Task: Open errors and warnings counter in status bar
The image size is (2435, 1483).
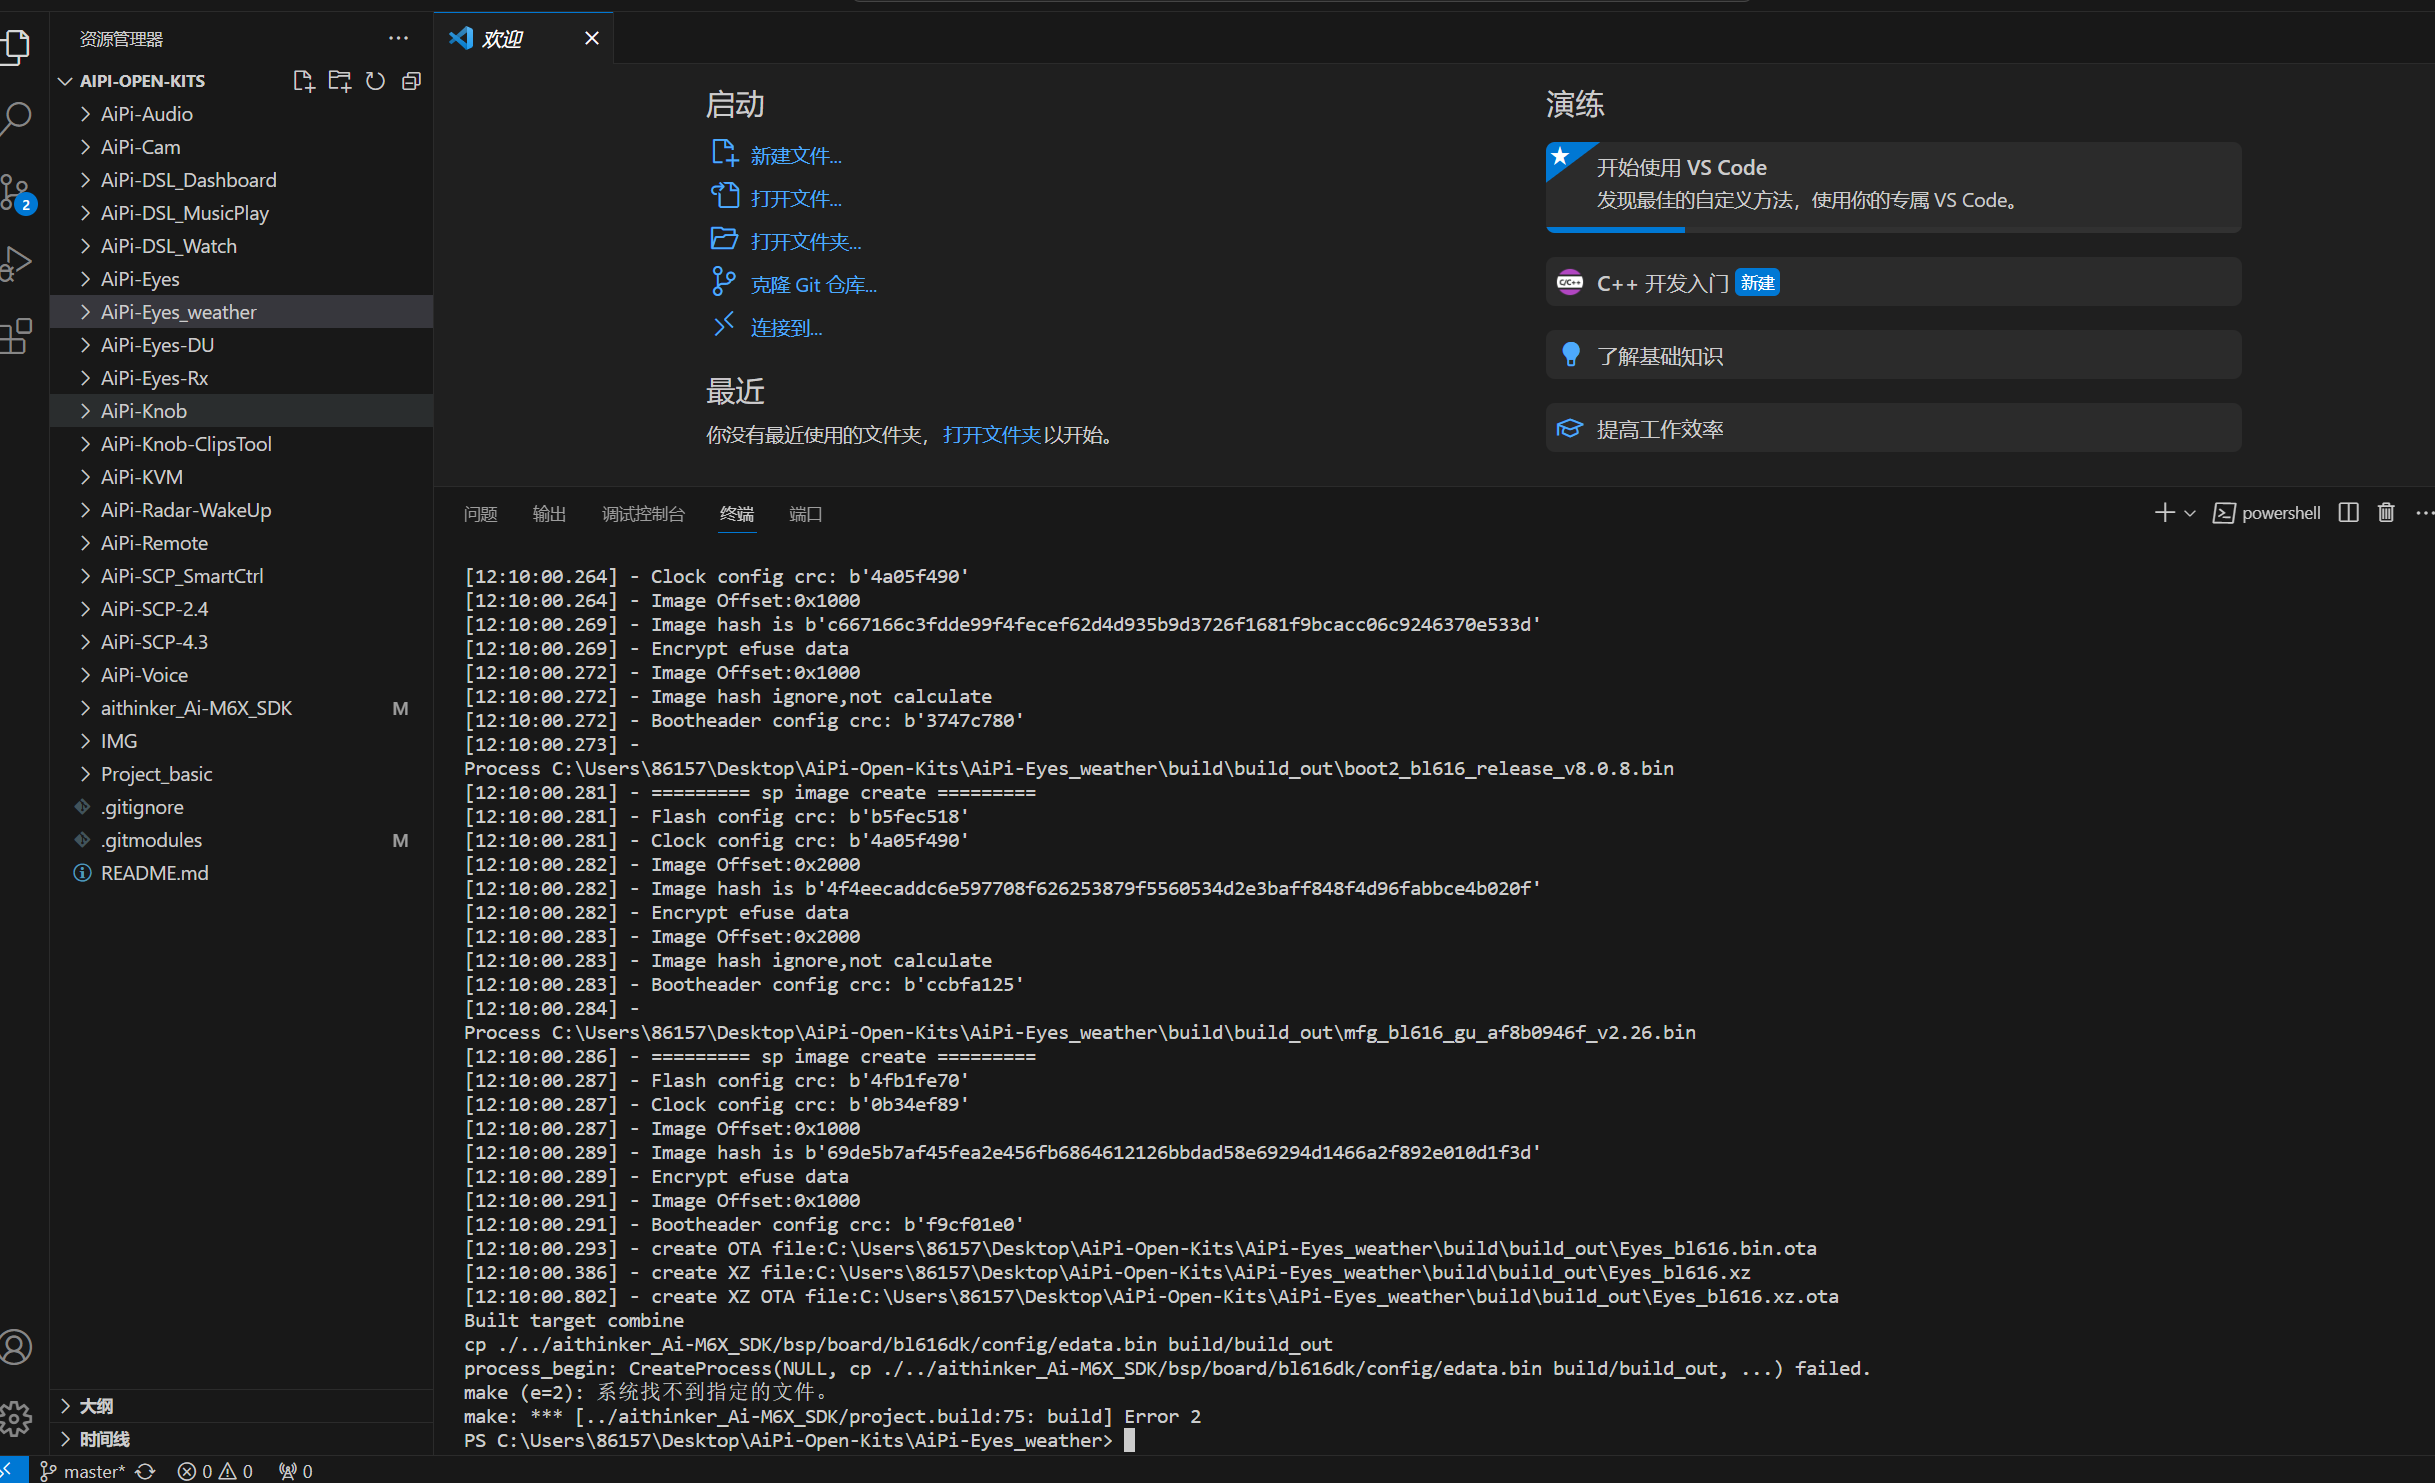Action: coord(215,1471)
